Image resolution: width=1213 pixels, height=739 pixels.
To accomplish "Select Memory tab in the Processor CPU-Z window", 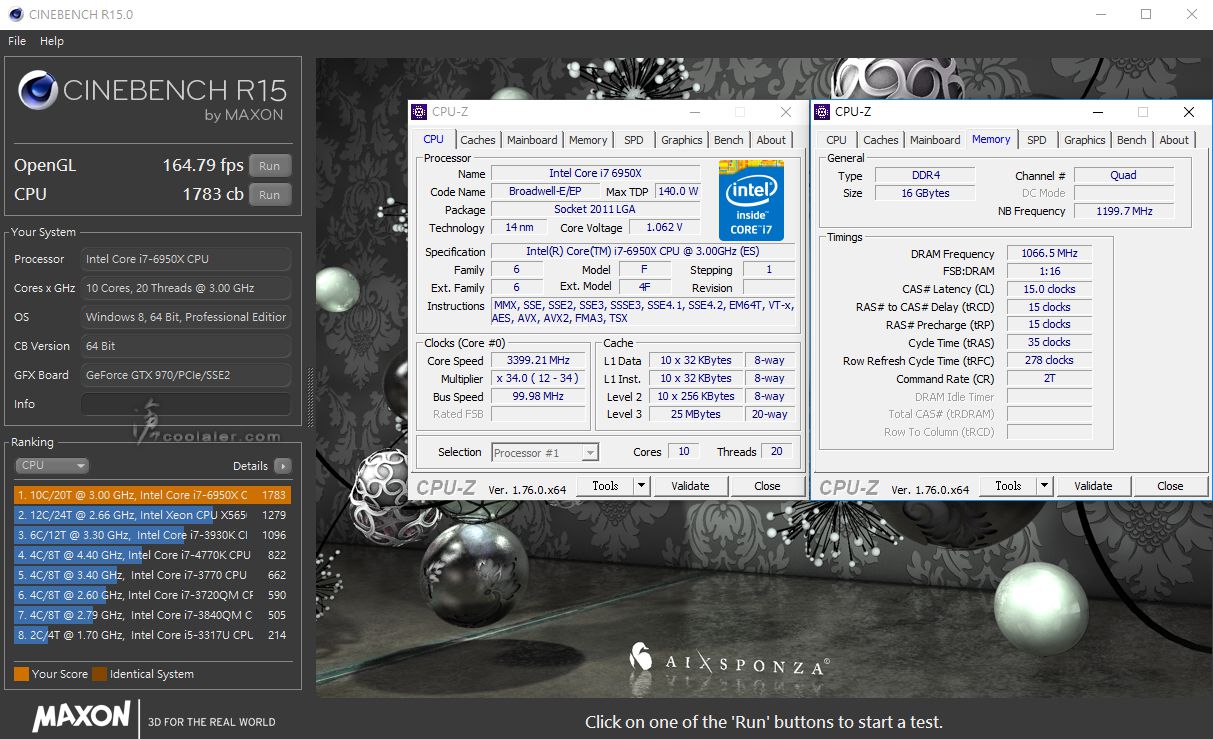I will tap(588, 140).
